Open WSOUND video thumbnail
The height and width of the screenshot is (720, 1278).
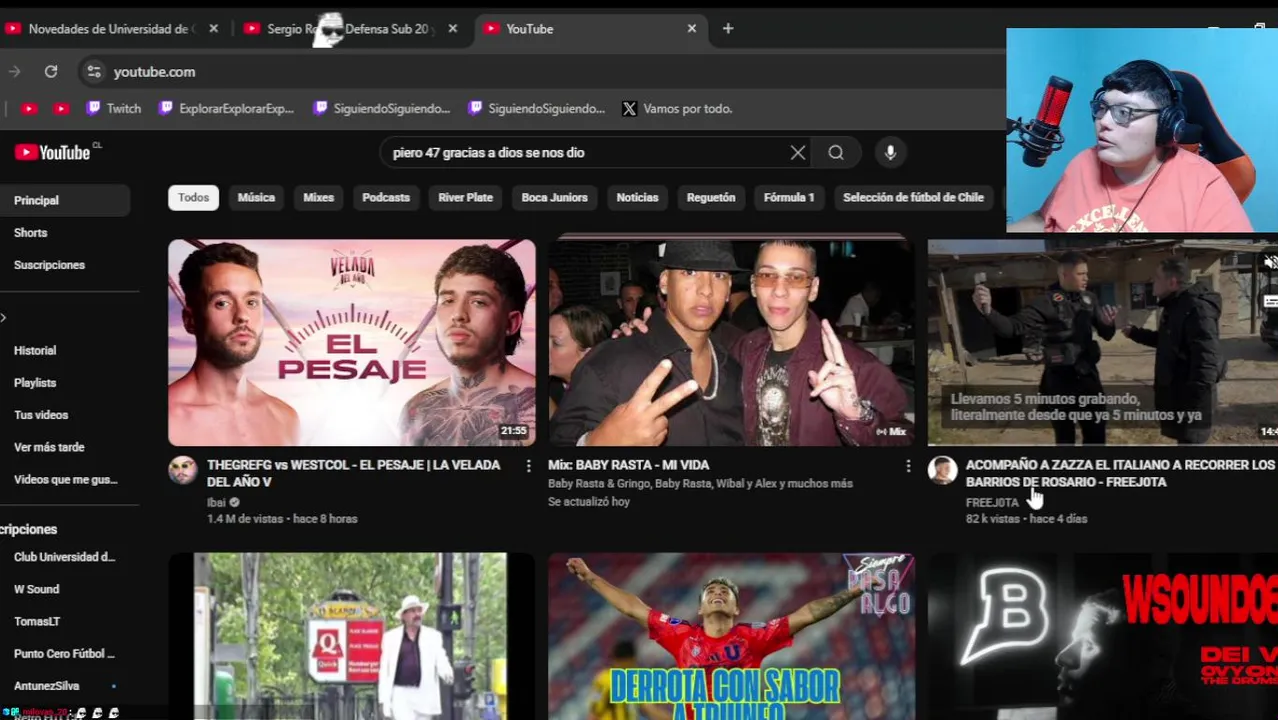(x=1102, y=636)
